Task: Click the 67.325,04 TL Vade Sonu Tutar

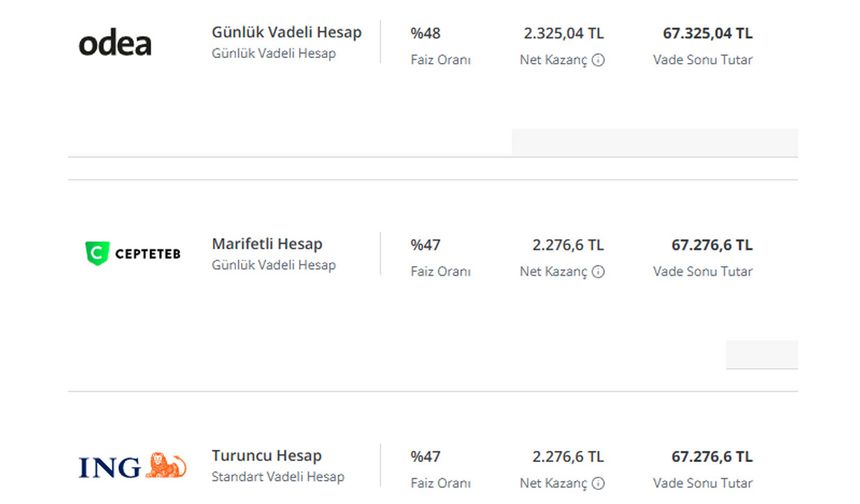Action: (708, 33)
